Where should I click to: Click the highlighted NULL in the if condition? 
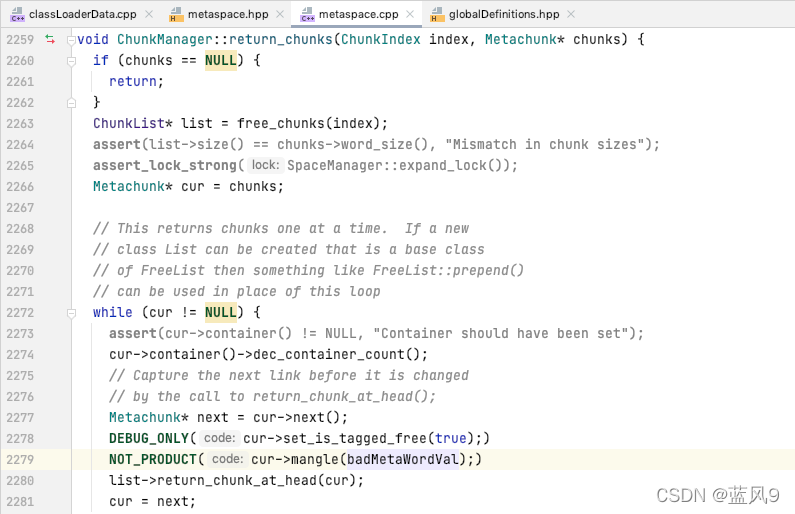coord(221,60)
